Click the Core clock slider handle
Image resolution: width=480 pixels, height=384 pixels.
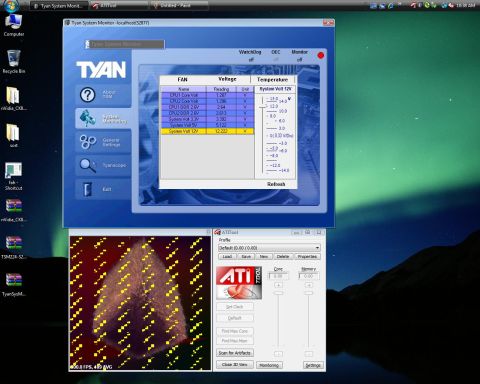(278, 293)
